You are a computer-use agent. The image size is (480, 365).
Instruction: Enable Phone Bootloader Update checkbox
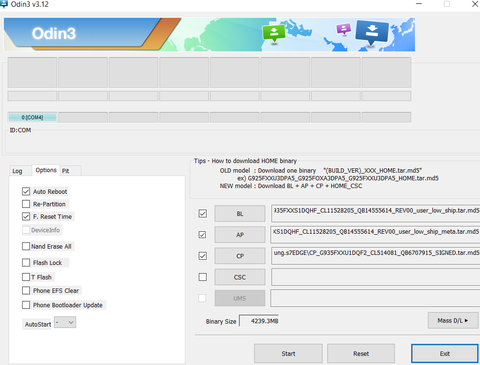pos(26,305)
